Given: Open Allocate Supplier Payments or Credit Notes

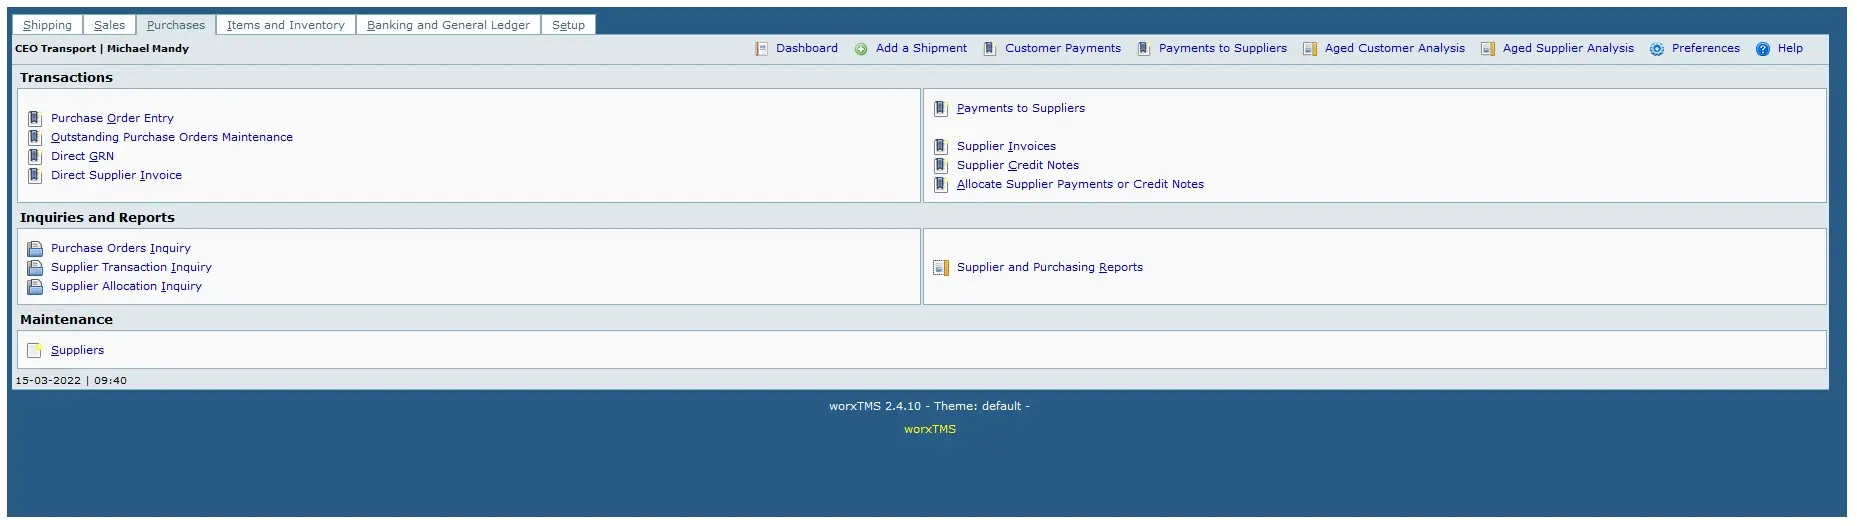Looking at the screenshot, I should point(1080,184).
